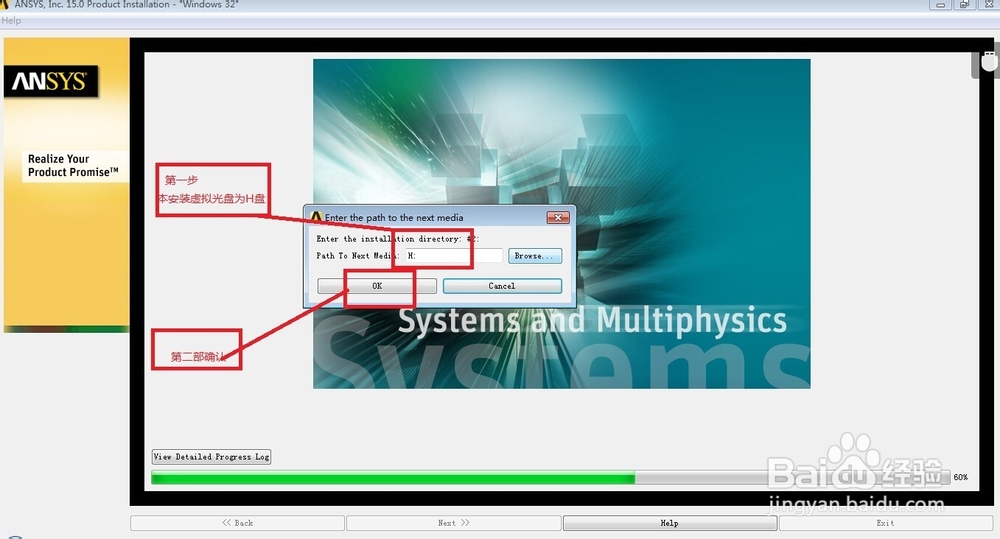The image size is (1000, 539).
Task: Click the ANSYS logo in sidebar
Action: pos(51,81)
